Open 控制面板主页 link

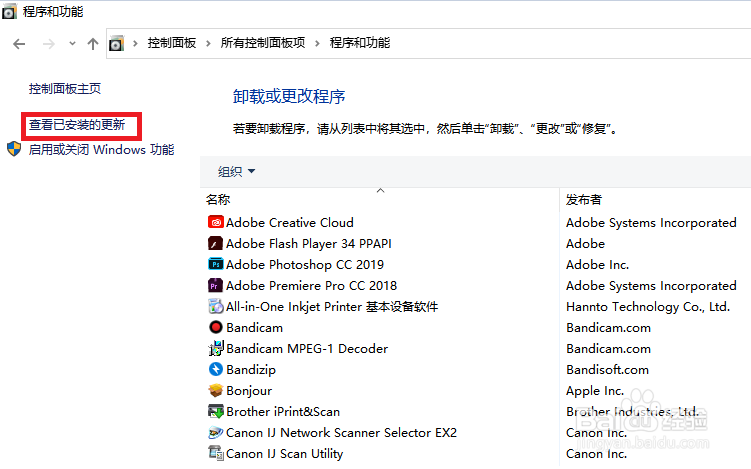pyautogui.click(x=65, y=89)
